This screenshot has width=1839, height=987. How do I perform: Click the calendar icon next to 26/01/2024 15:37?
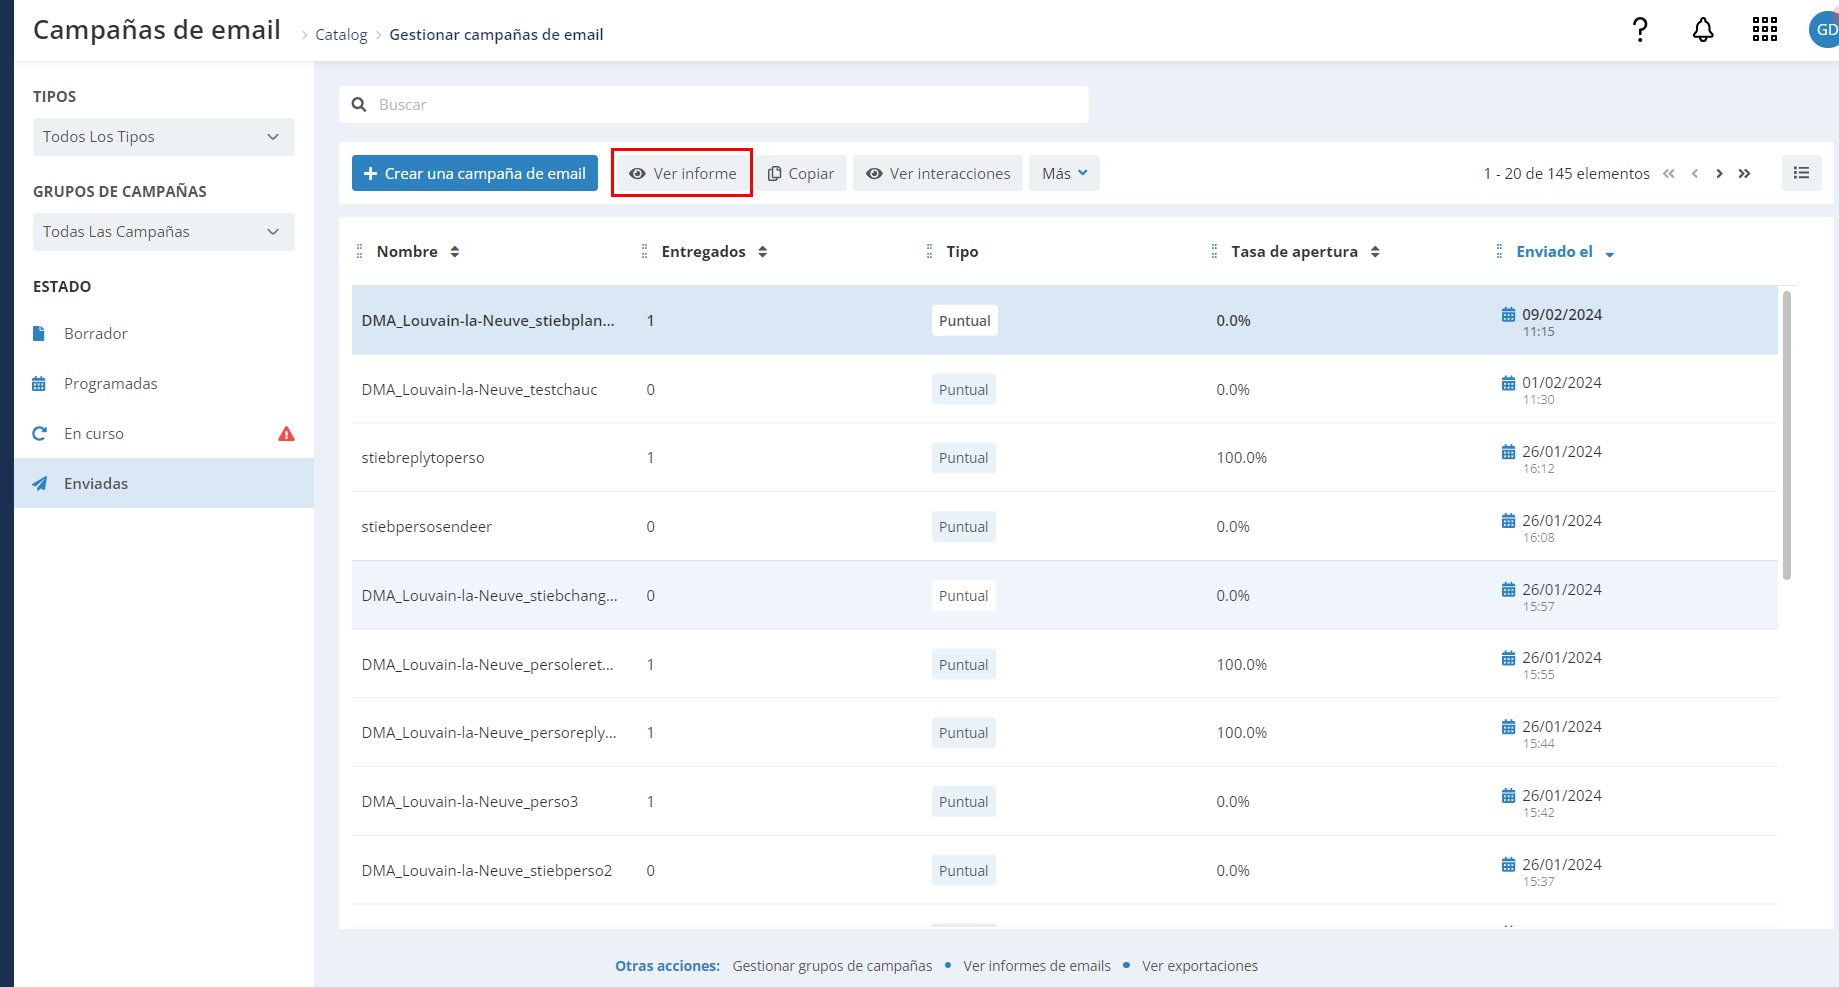point(1508,865)
